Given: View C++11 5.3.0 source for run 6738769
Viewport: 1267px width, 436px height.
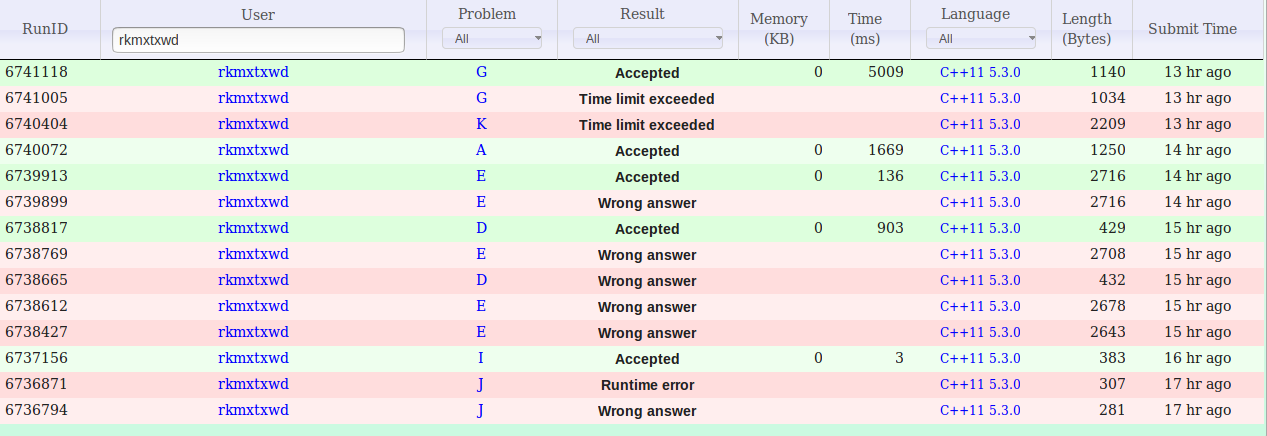Looking at the screenshot, I should click(x=980, y=254).
